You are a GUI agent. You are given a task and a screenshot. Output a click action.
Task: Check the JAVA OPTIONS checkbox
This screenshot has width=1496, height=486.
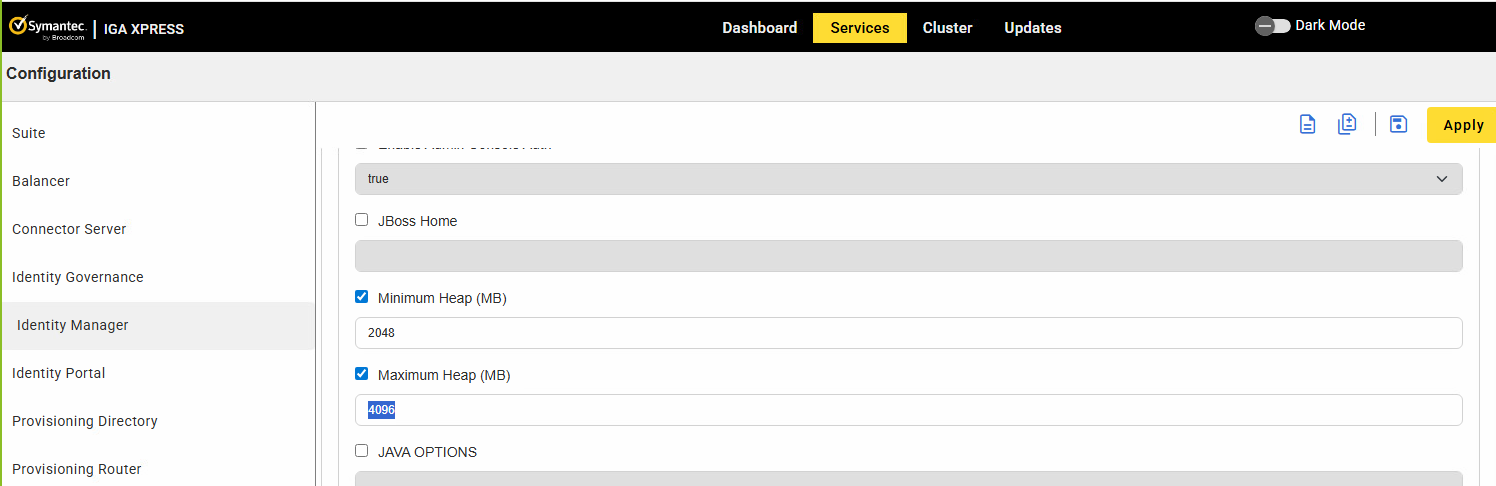[362, 451]
